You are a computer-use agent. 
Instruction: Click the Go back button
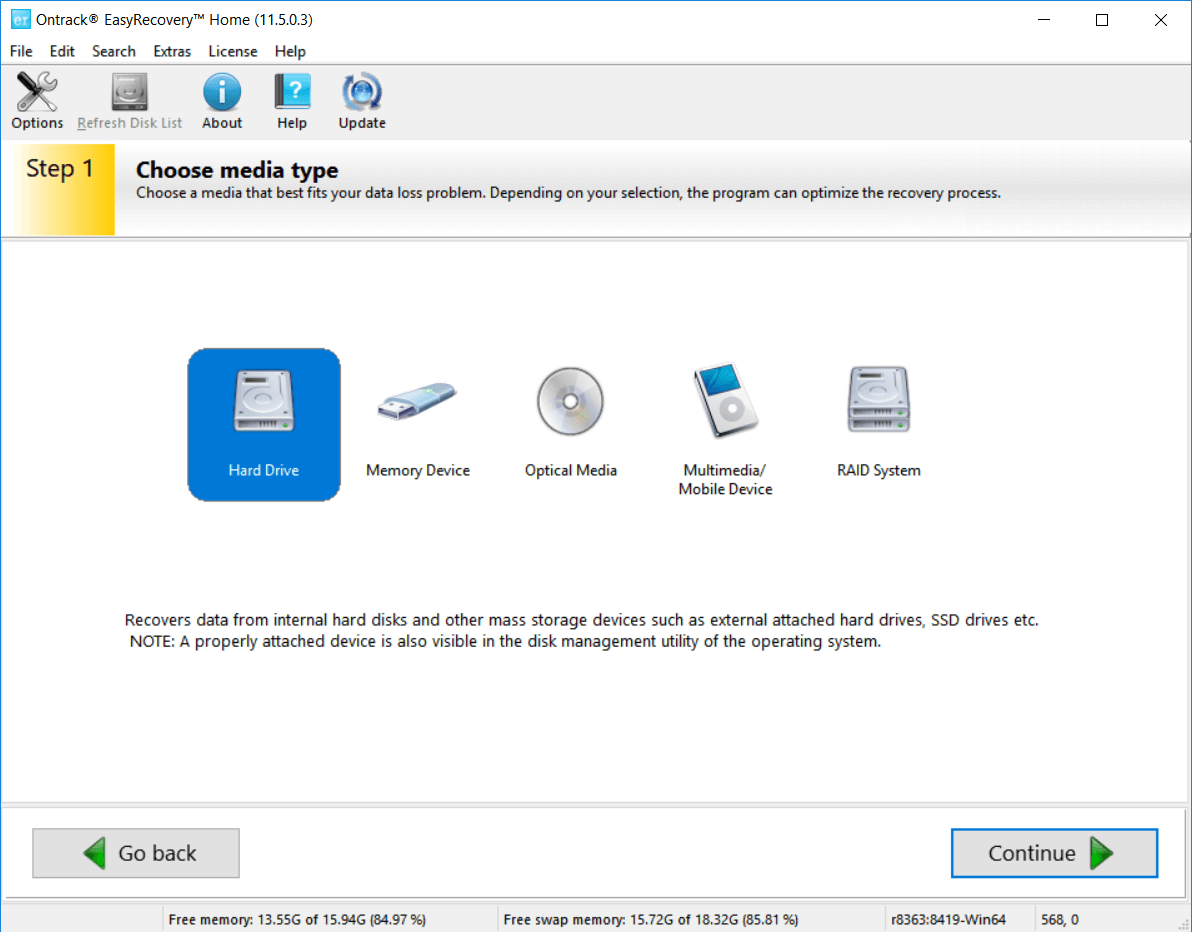click(135, 853)
